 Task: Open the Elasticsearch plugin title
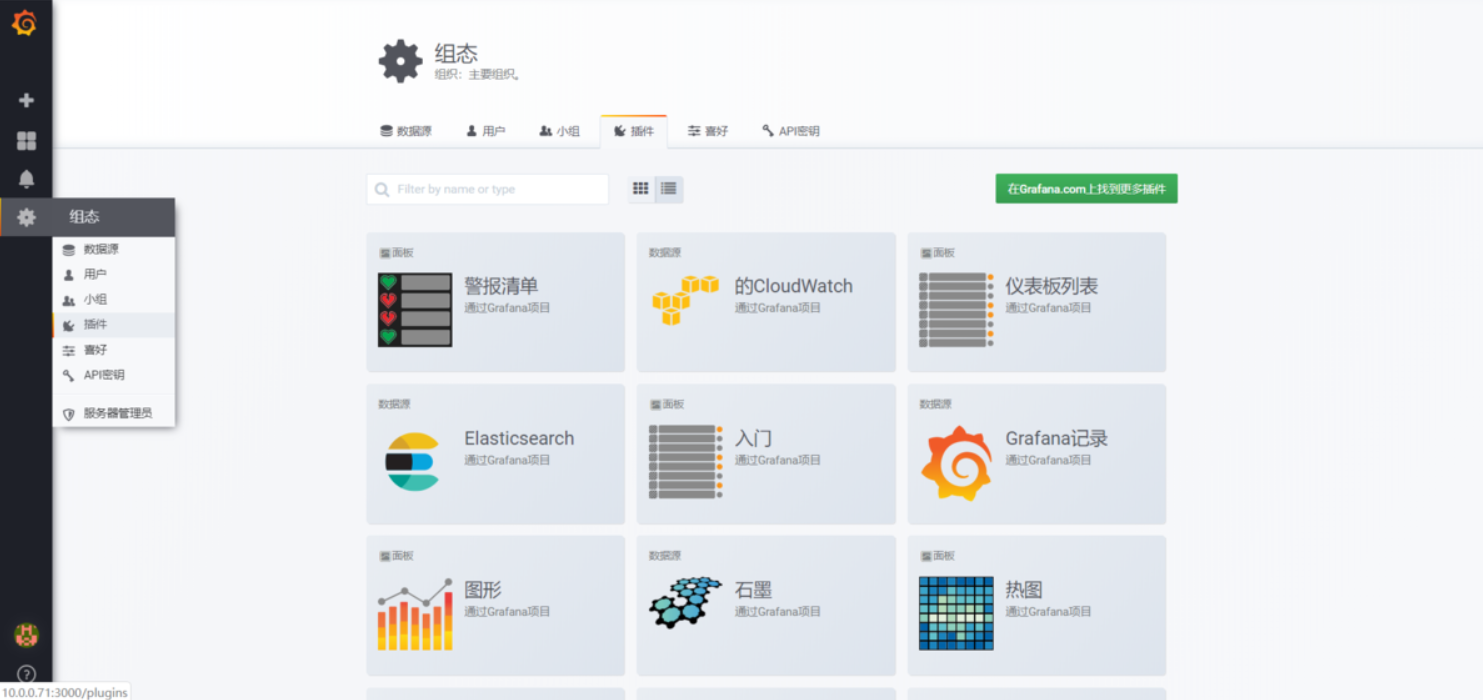pyautogui.click(x=519, y=438)
